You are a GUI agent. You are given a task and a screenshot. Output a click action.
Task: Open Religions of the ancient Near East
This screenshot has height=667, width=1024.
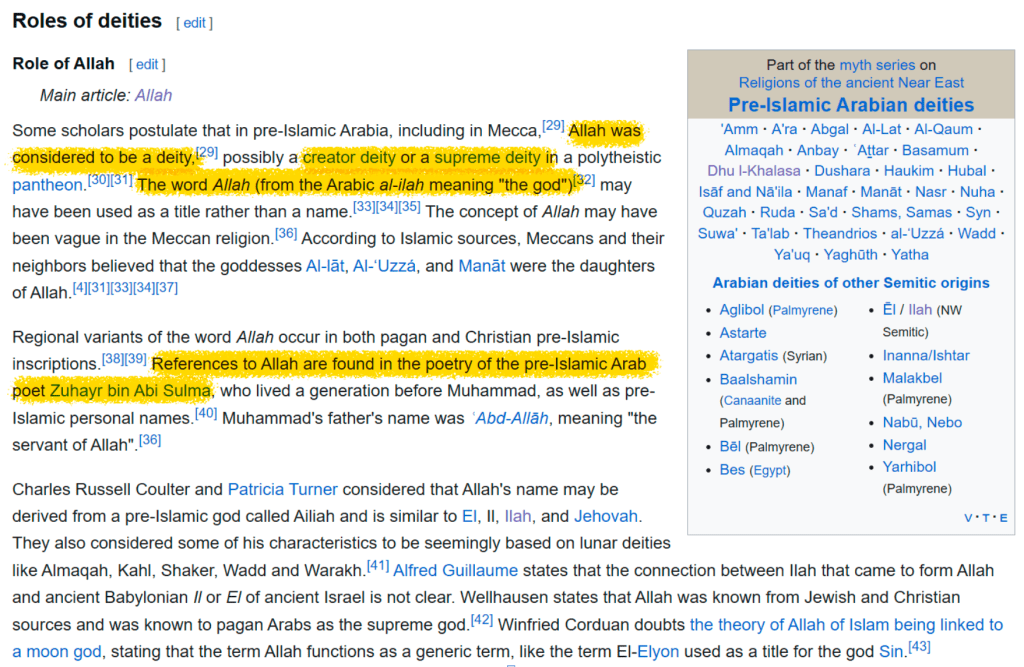pyautogui.click(x=851, y=83)
